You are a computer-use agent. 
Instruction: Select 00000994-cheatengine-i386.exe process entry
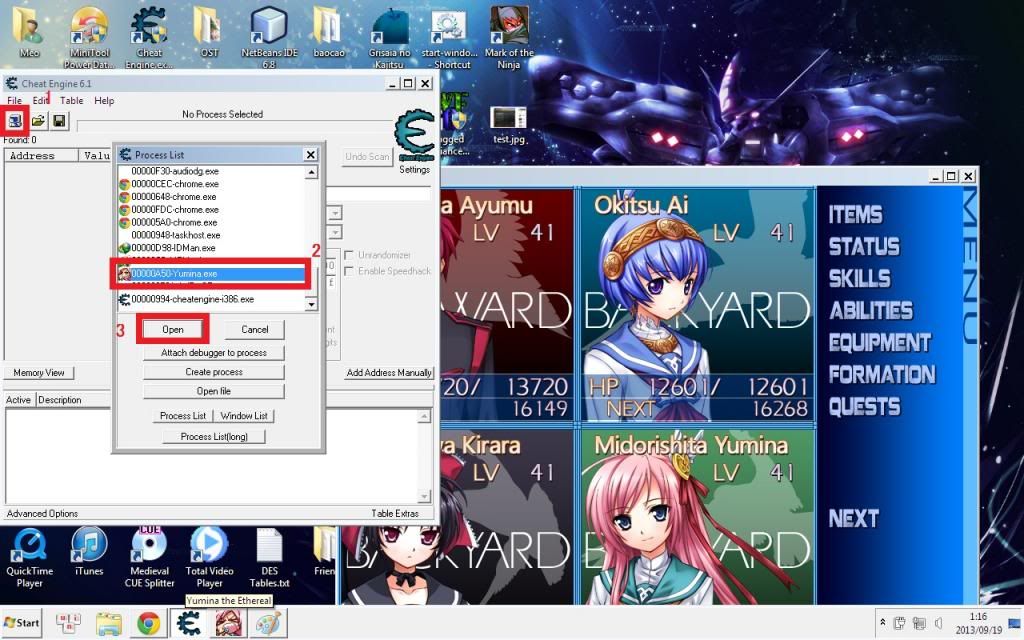tap(211, 299)
